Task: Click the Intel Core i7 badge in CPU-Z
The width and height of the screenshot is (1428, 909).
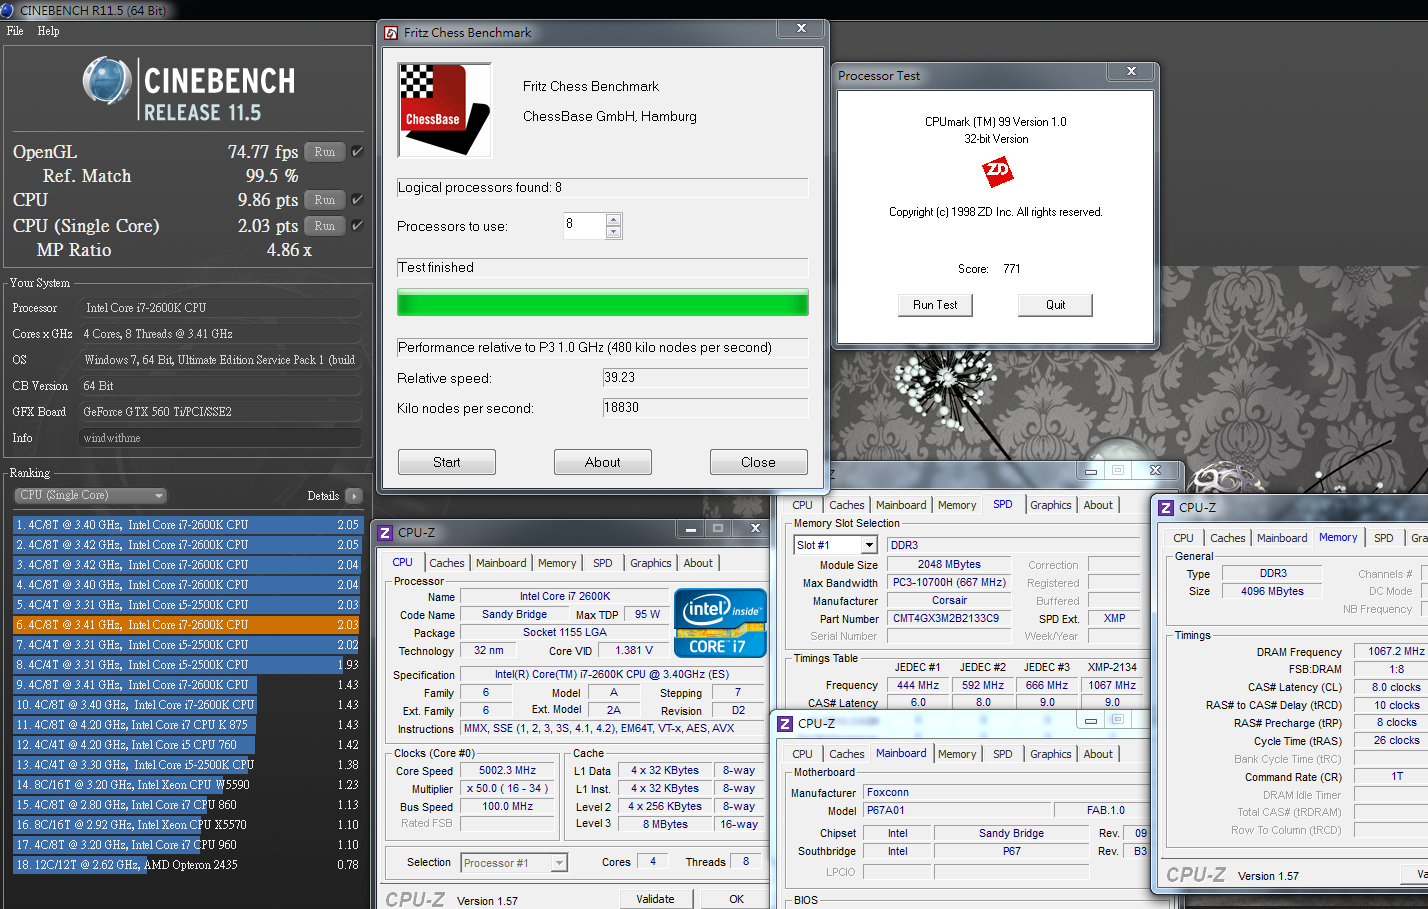Action: point(721,622)
